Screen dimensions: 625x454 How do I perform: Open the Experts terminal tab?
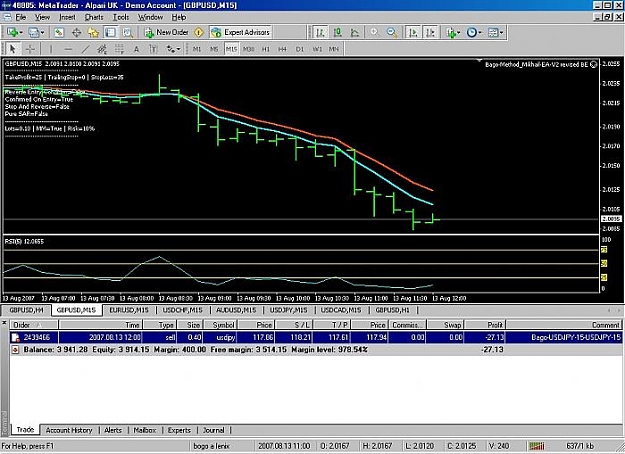(x=179, y=430)
